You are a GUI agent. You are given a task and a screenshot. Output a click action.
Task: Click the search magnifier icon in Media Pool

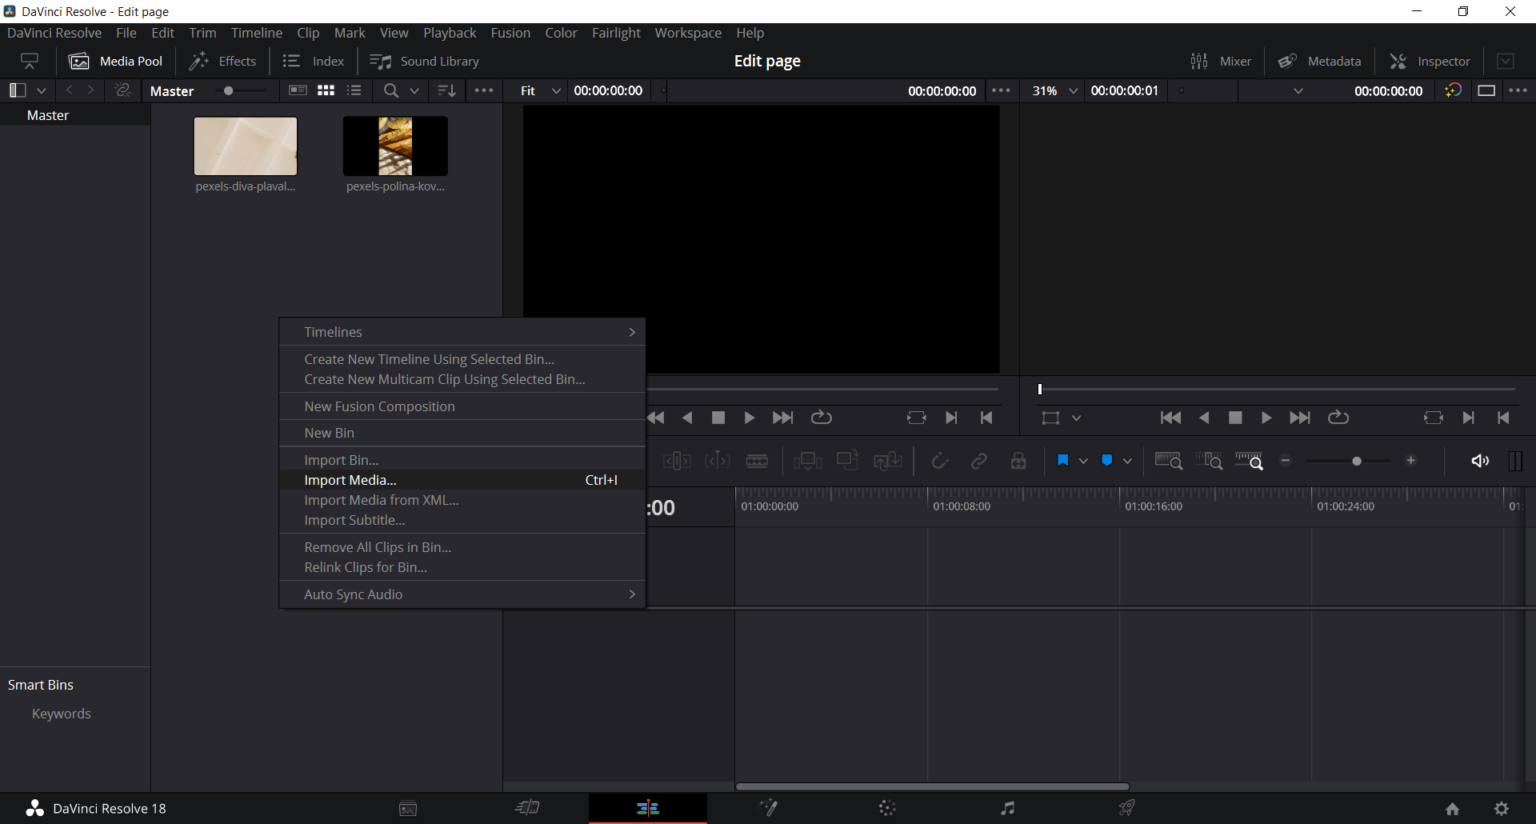391,90
